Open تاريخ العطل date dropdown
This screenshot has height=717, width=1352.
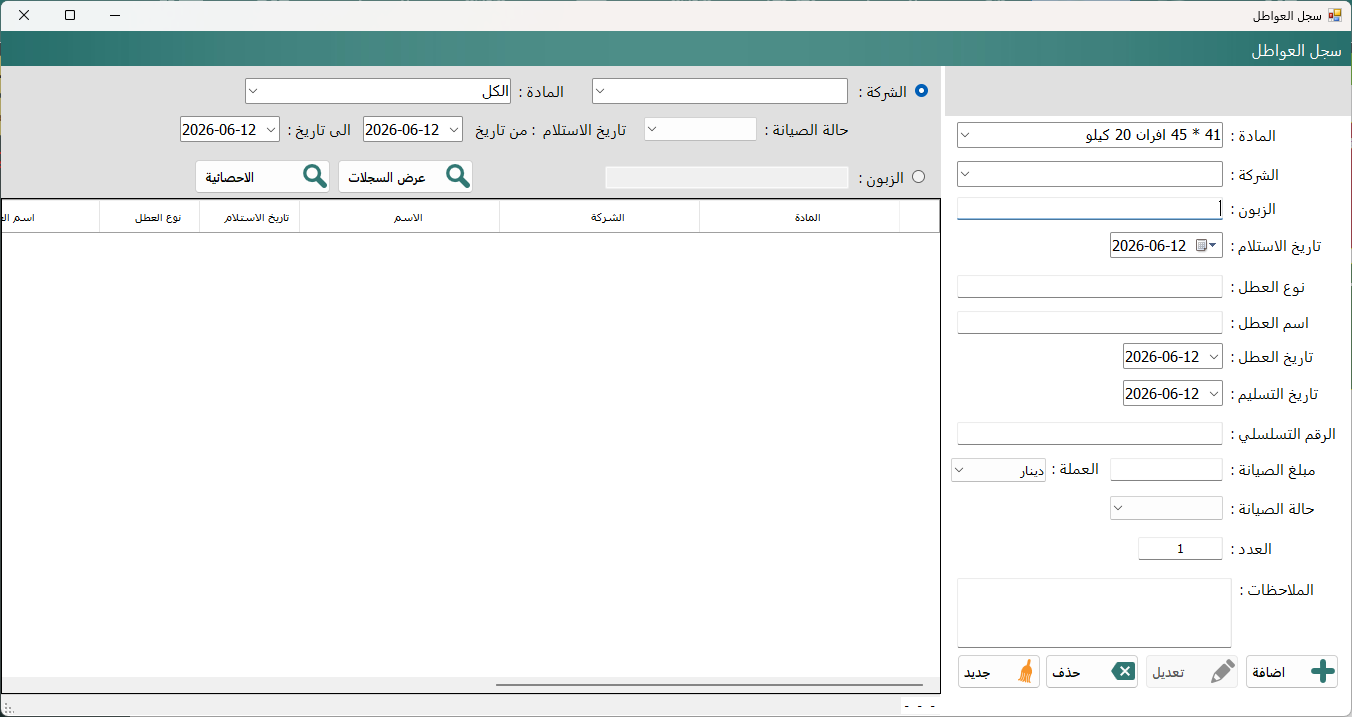click(x=1214, y=357)
